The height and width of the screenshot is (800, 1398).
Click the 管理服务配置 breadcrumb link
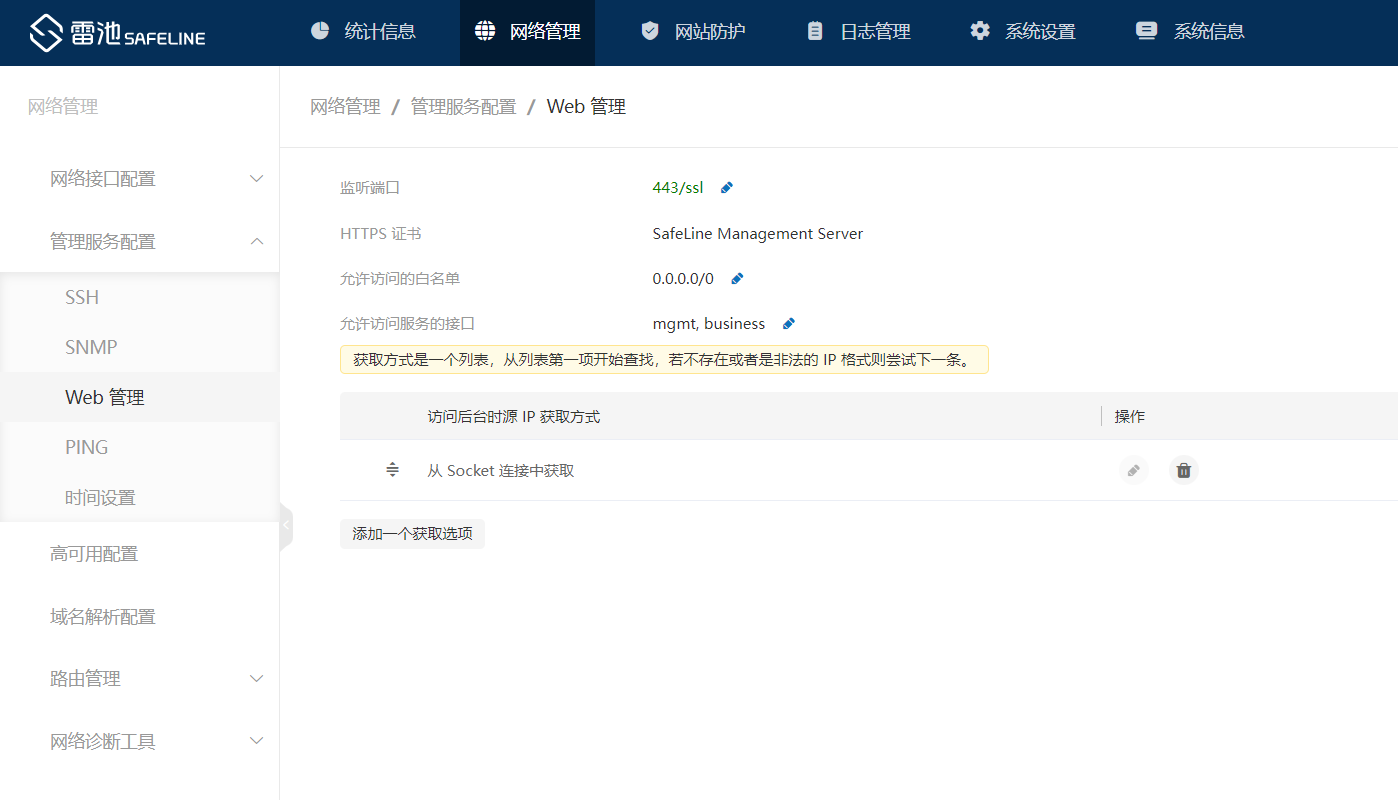pos(463,107)
